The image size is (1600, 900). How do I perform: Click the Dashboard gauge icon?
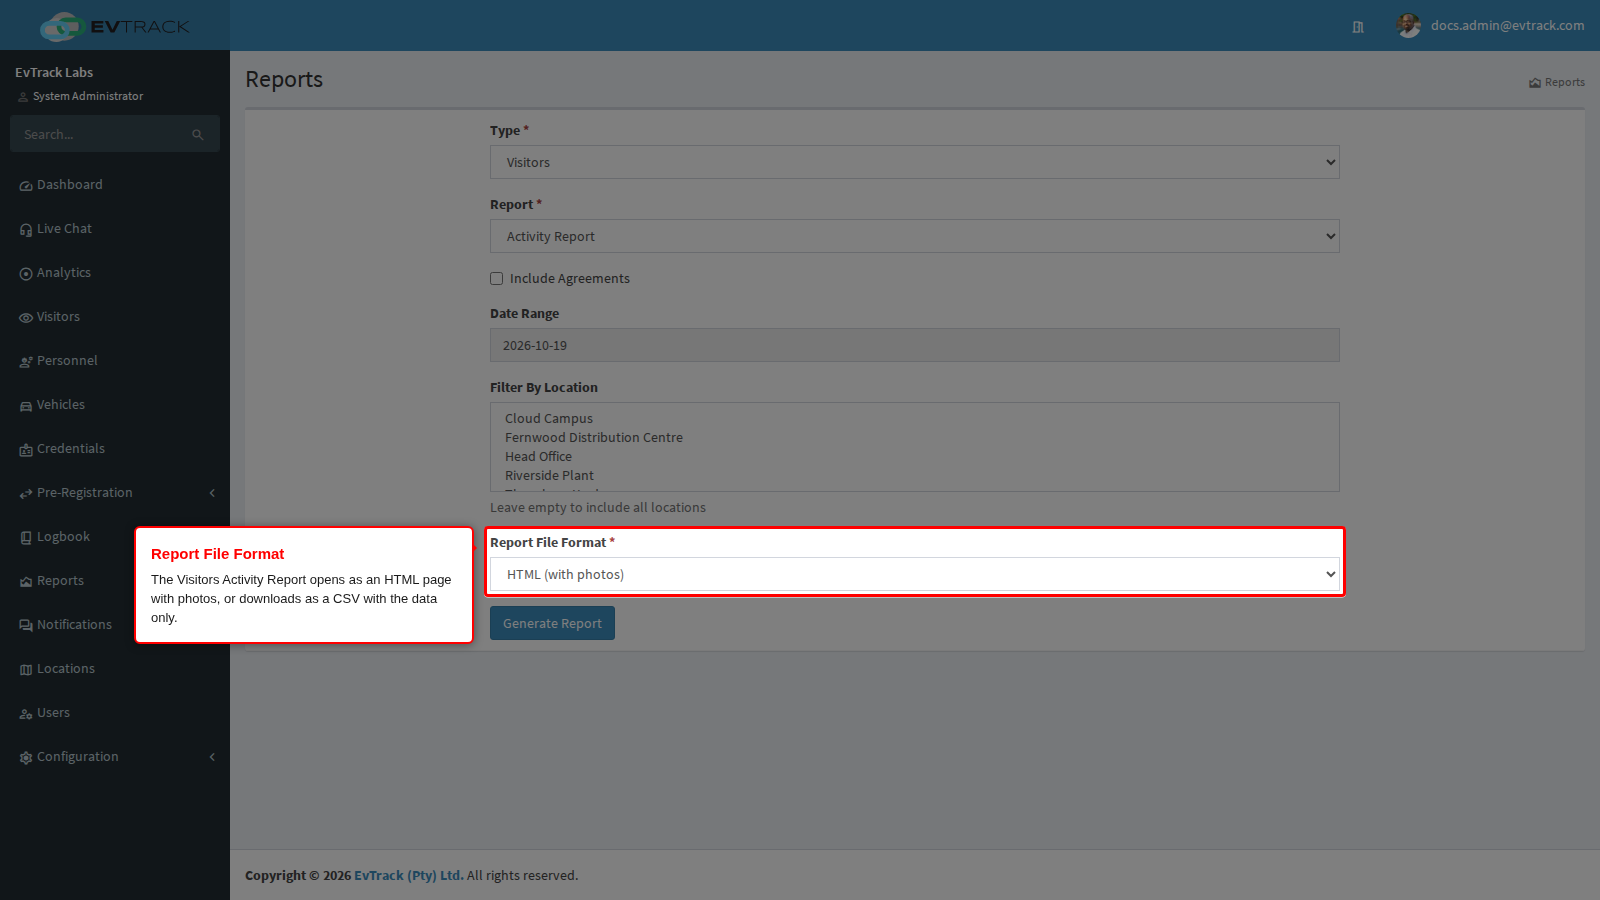coord(26,186)
